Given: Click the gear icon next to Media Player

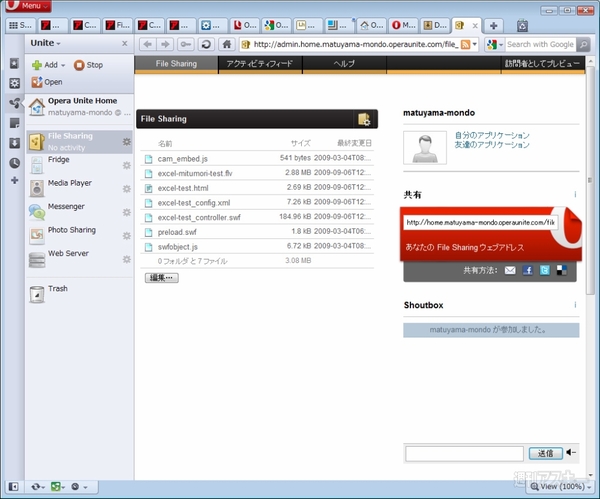Looking at the screenshot, I should (x=127, y=189).
